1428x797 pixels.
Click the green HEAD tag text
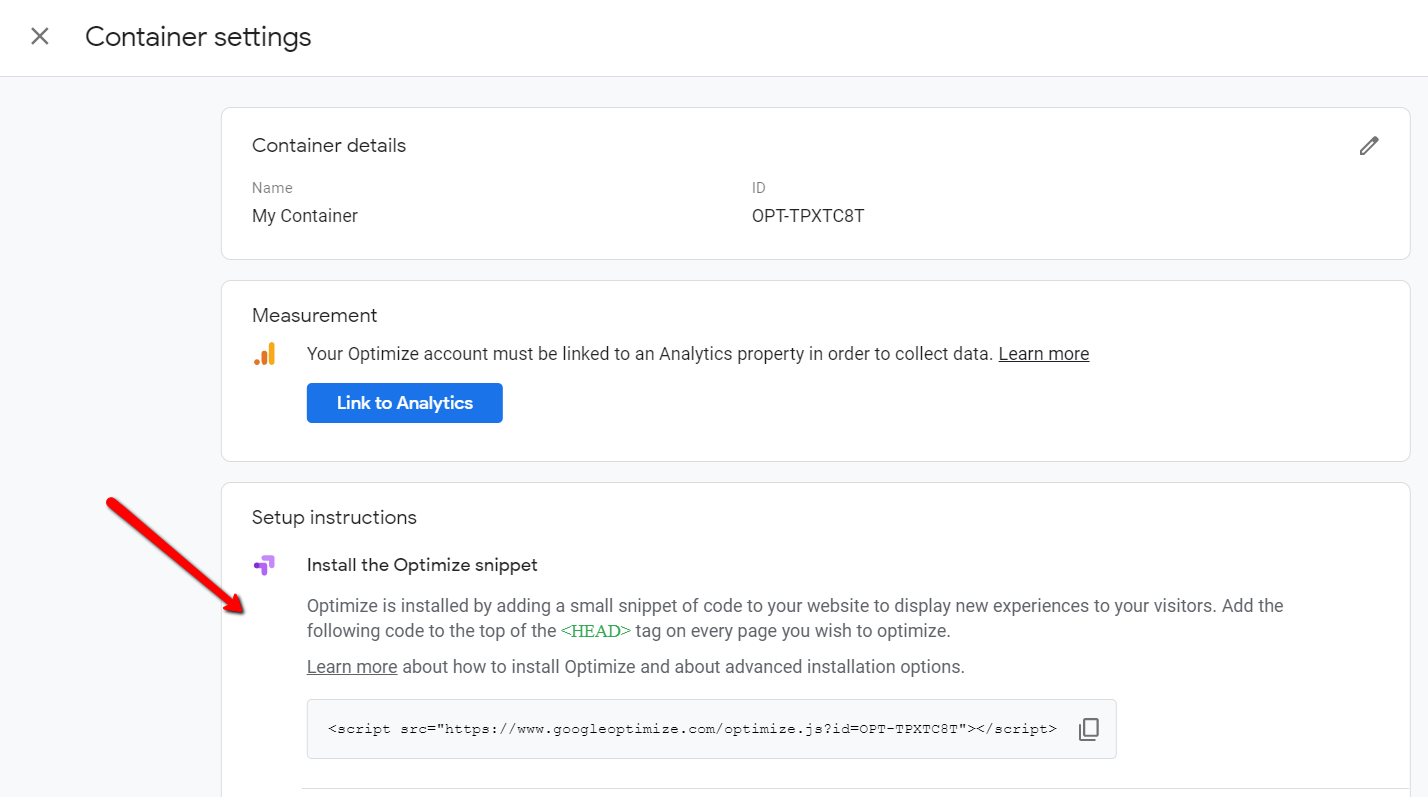596,631
